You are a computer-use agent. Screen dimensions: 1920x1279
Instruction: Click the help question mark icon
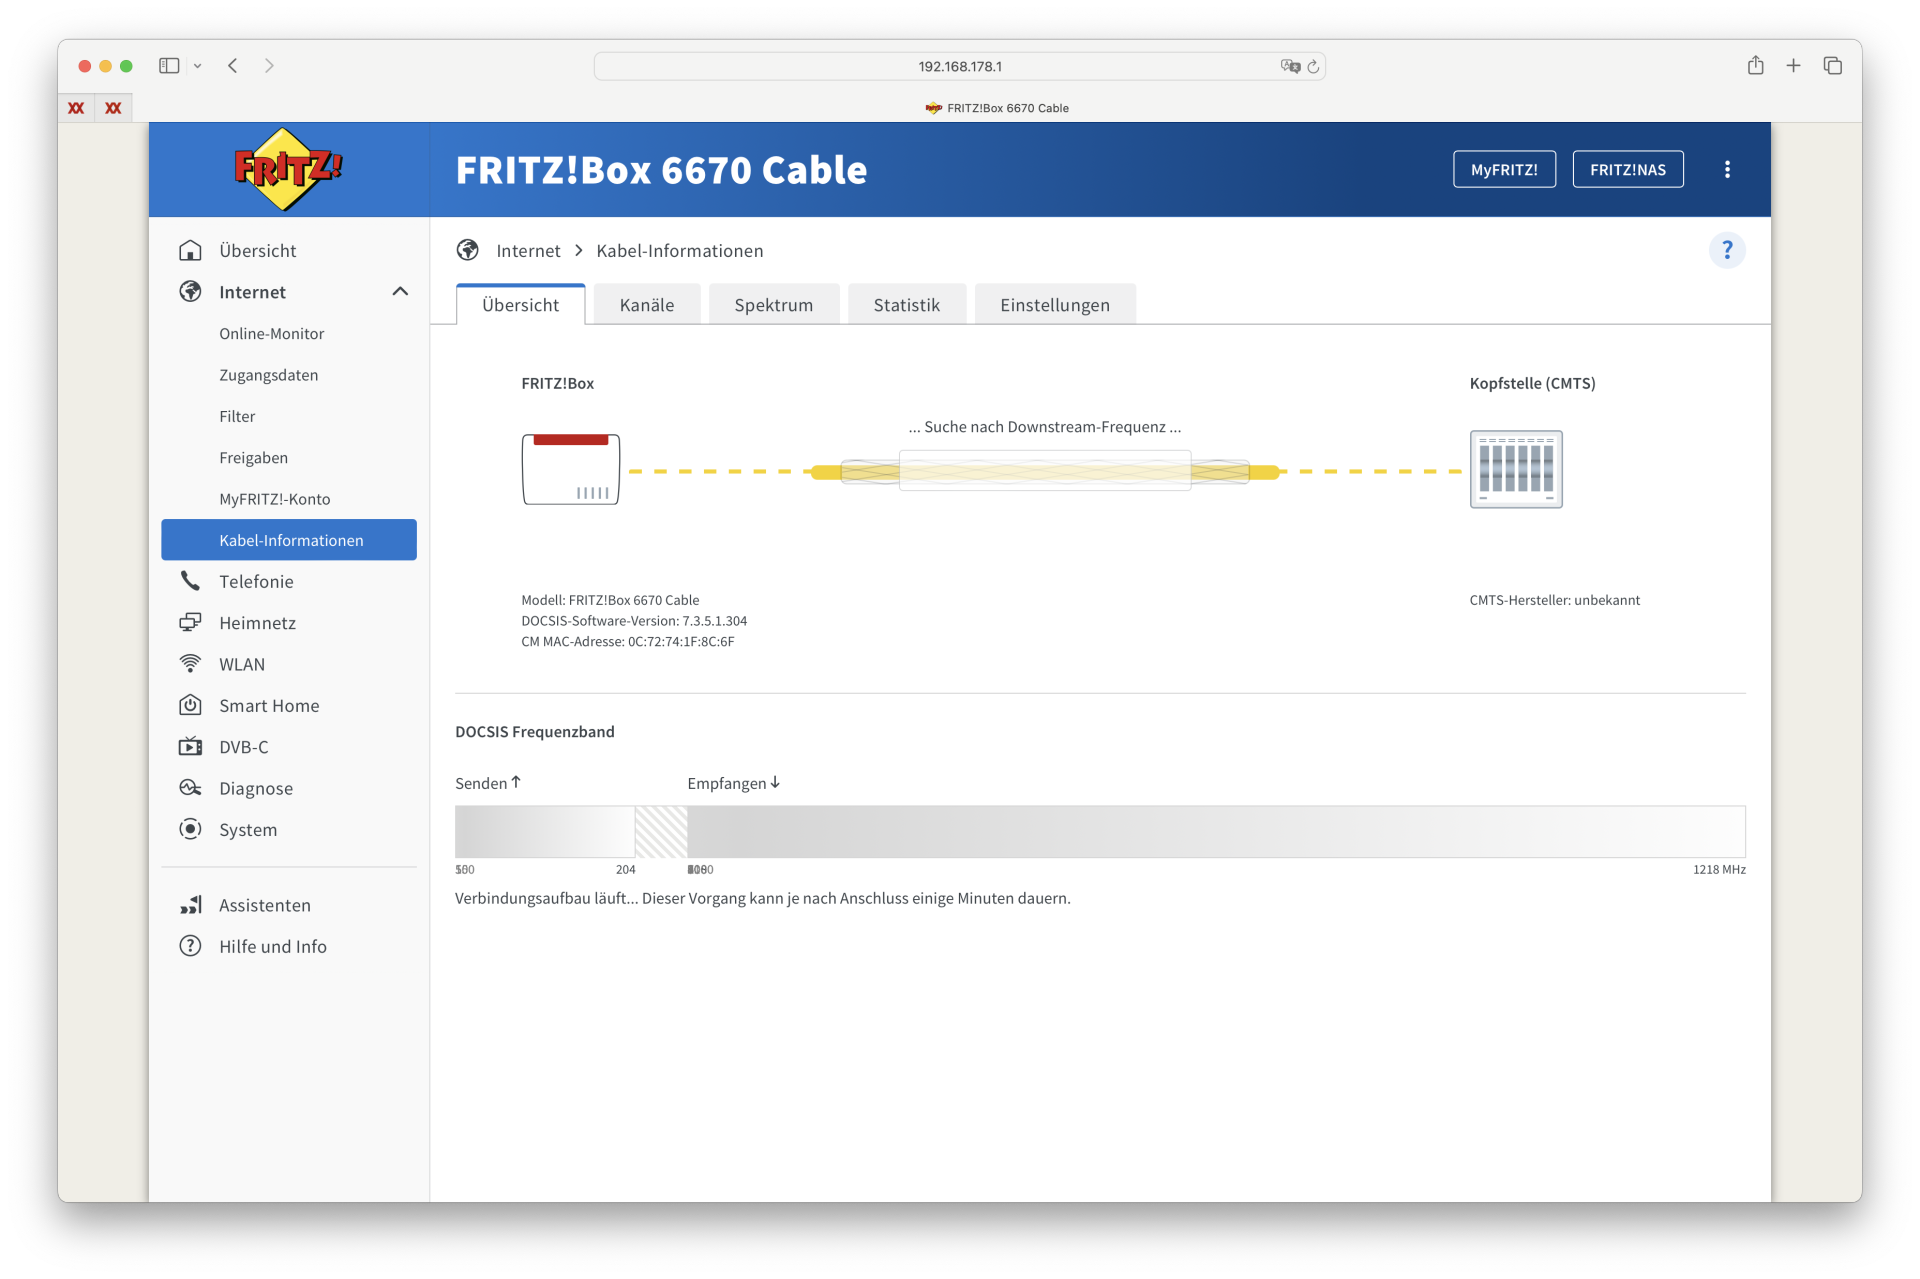point(1727,250)
